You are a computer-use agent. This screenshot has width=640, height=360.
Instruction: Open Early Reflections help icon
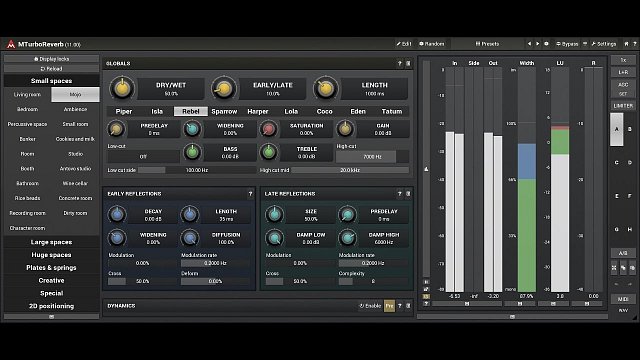(250, 194)
